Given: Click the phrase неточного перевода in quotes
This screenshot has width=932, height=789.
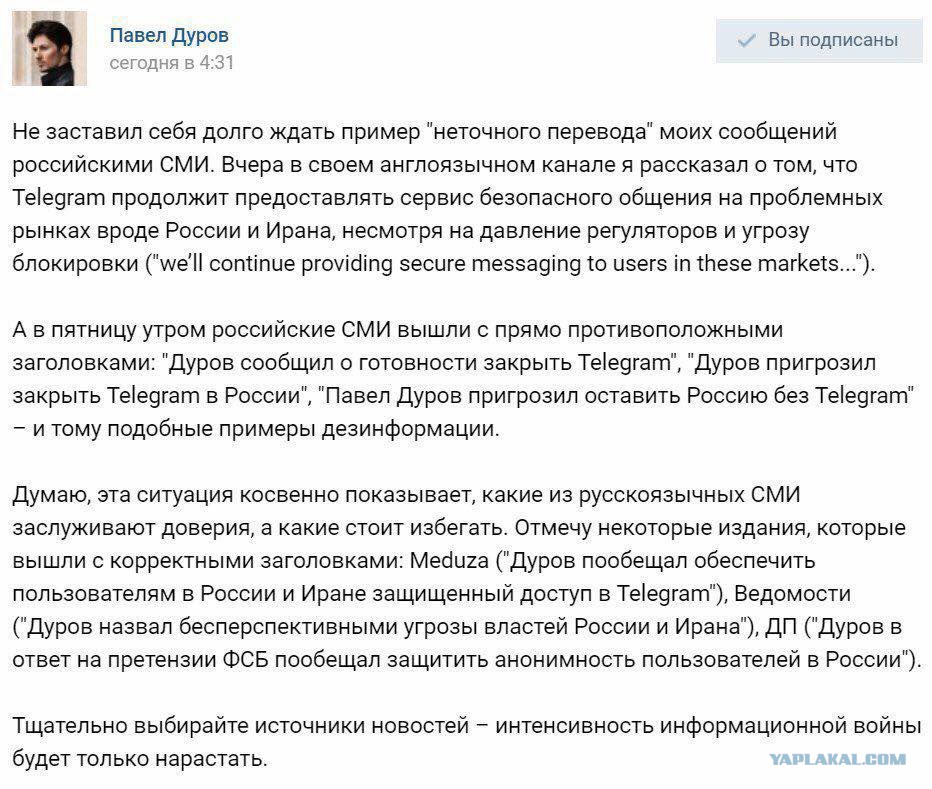Looking at the screenshot, I should pyautogui.click(x=540, y=131).
